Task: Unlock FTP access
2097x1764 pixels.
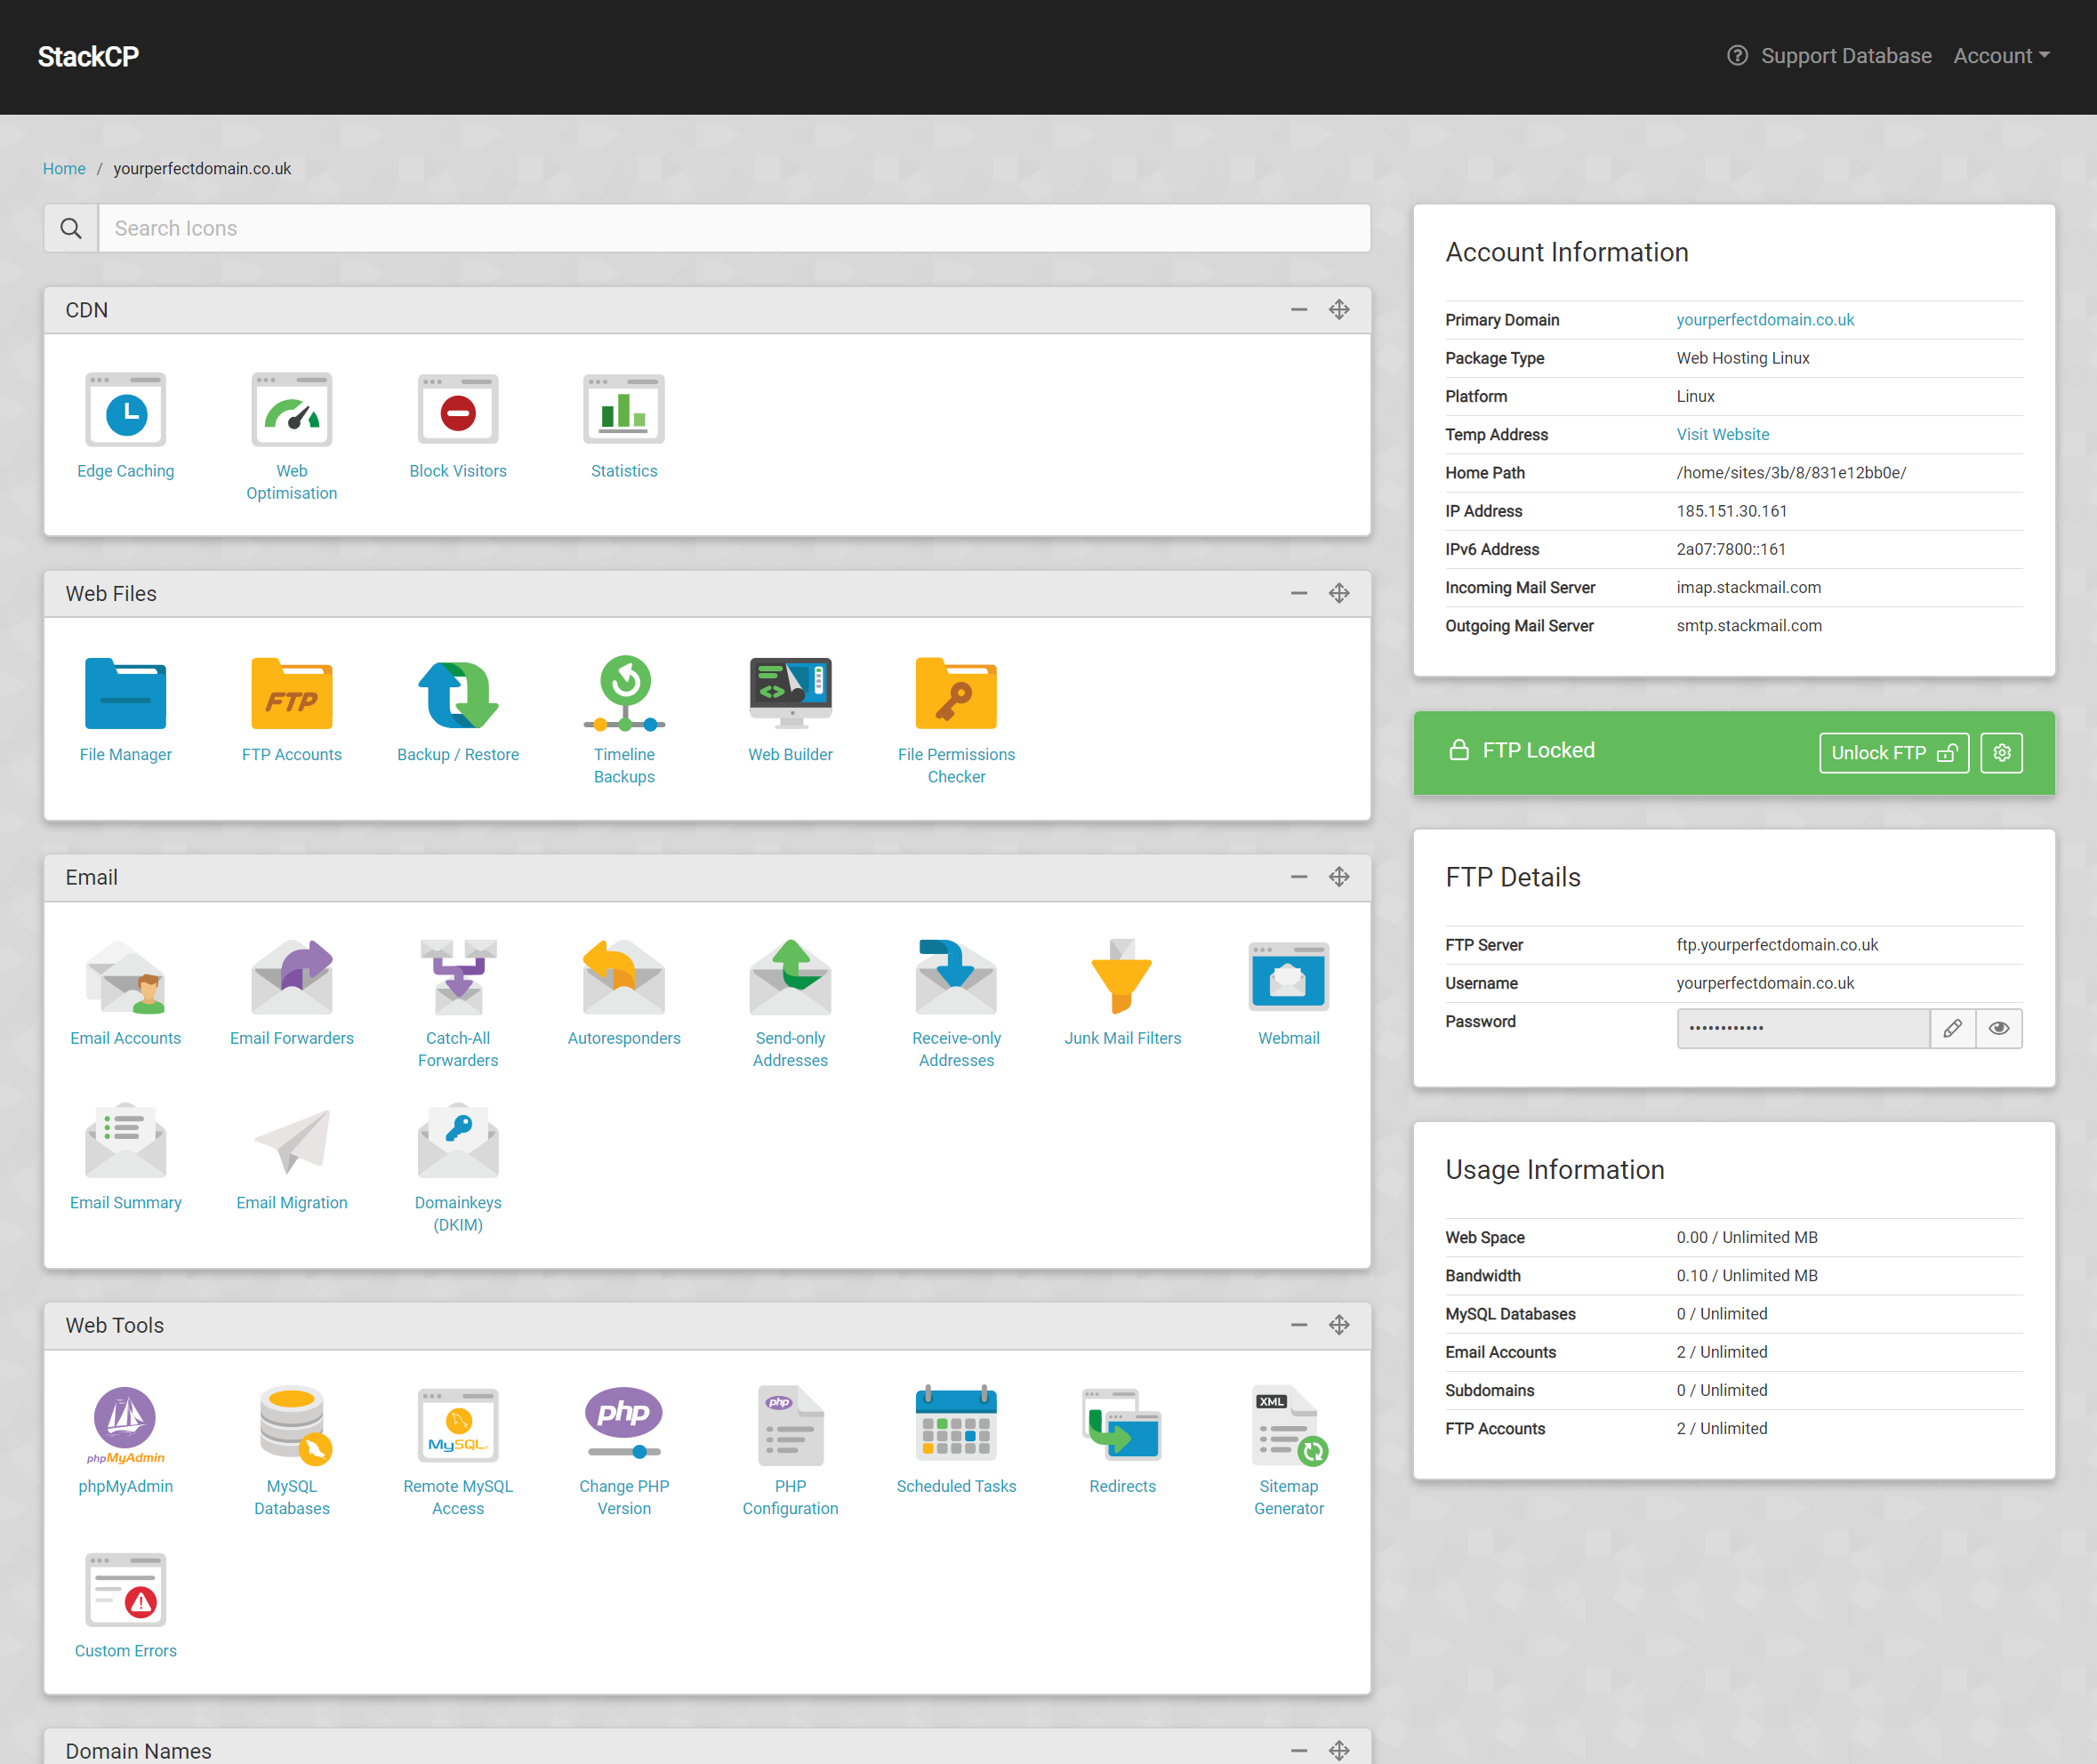Action: [1893, 753]
